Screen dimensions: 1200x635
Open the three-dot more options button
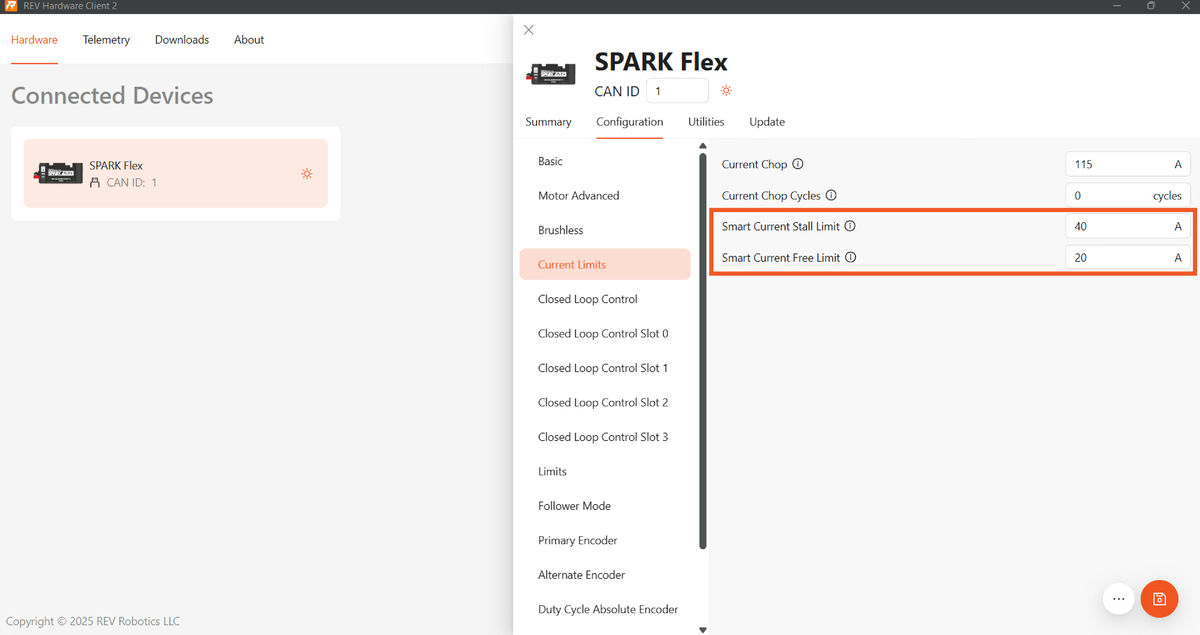1119,599
